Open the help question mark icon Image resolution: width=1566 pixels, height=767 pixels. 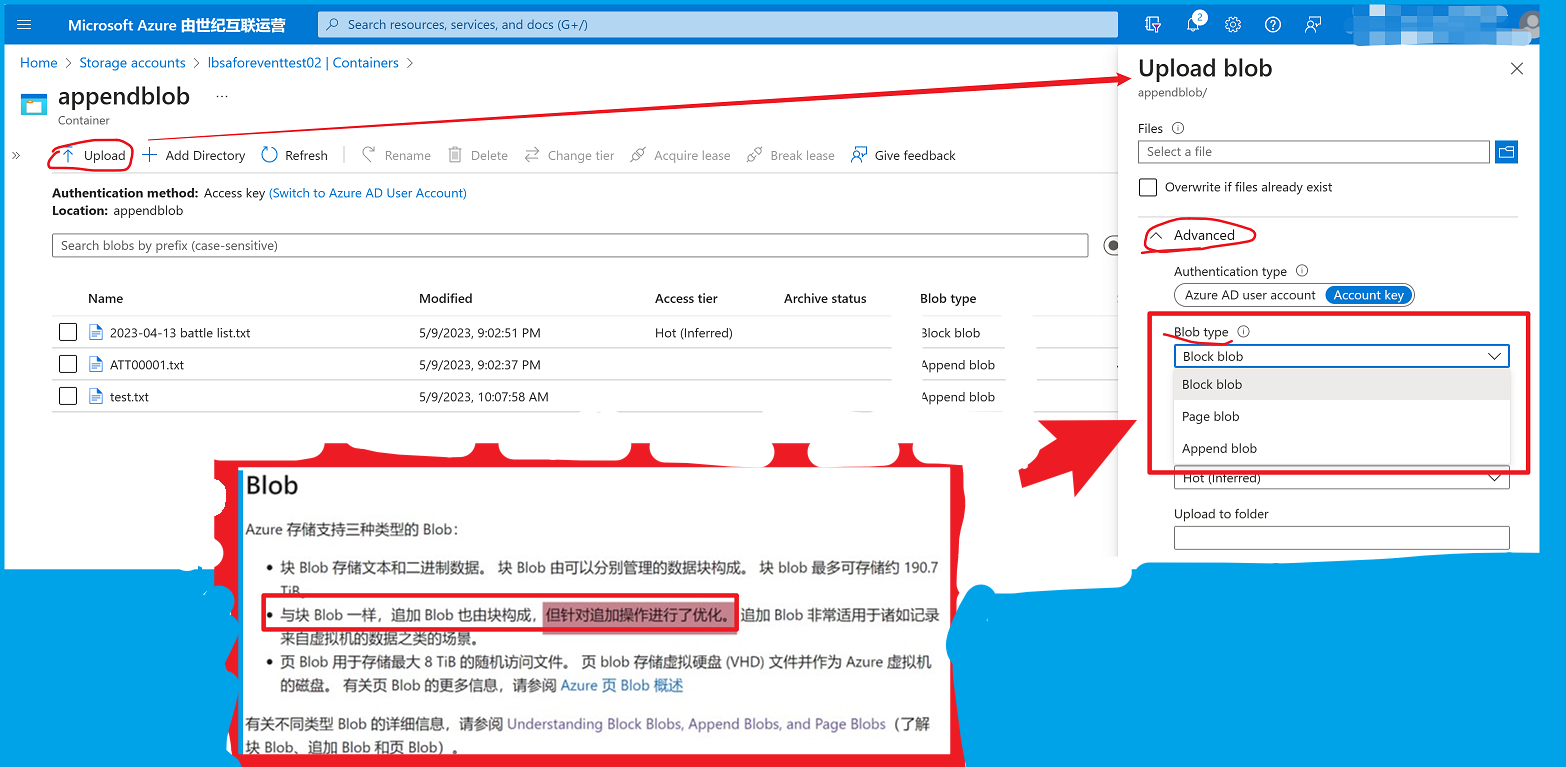coord(1273,25)
